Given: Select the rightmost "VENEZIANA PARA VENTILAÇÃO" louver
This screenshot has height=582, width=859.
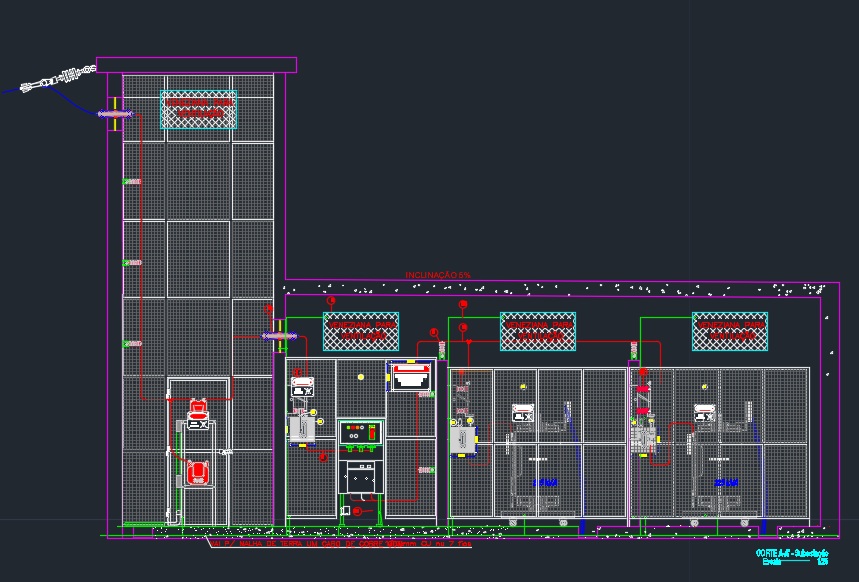Looking at the screenshot, I should [730, 332].
